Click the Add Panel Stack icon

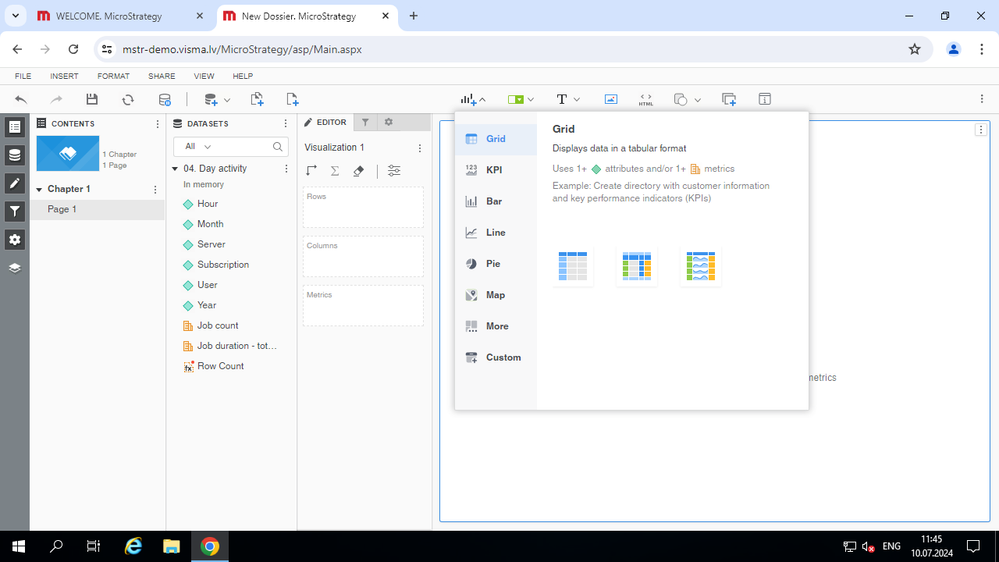pyautogui.click(x=729, y=99)
